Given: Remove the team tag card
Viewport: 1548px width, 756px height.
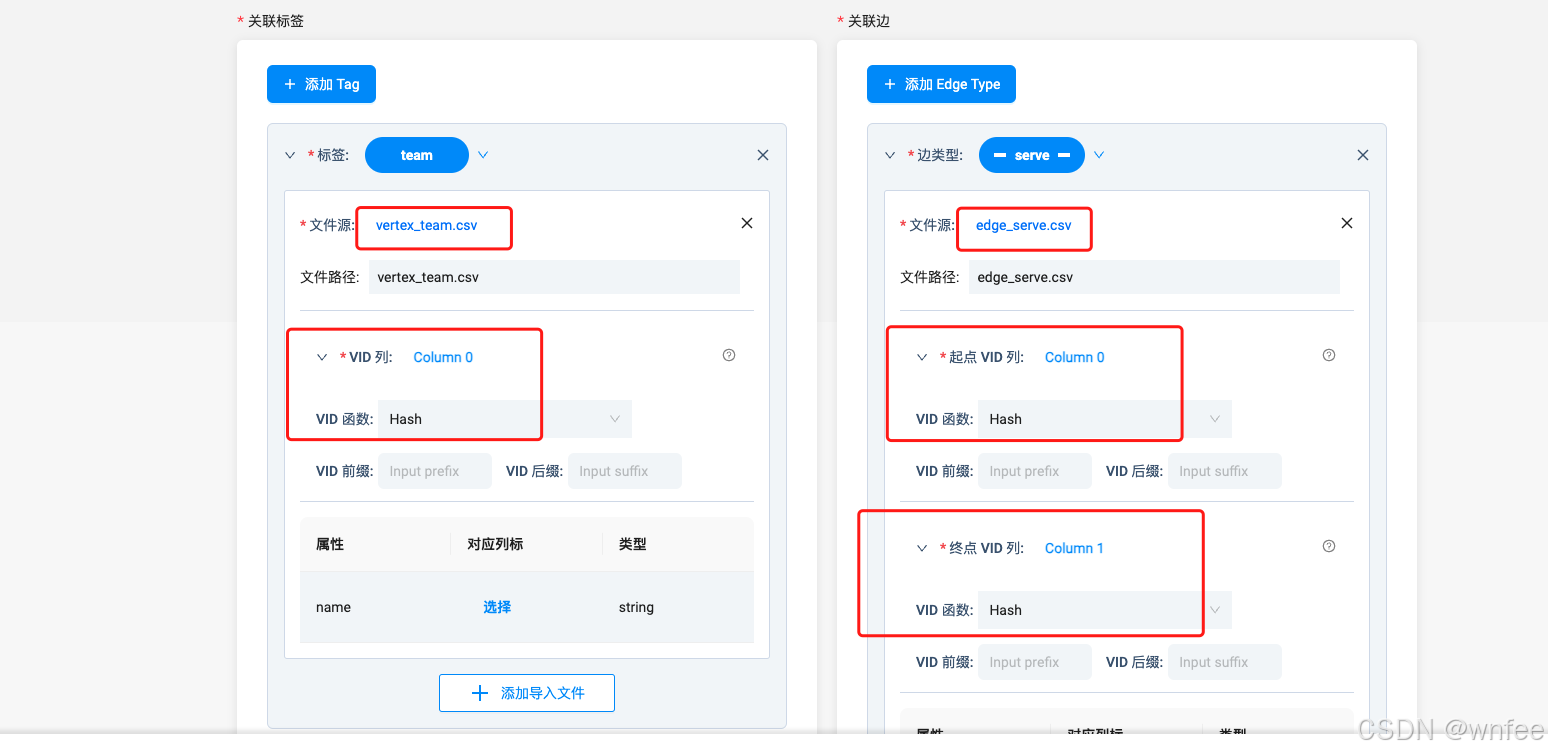Looking at the screenshot, I should [x=763, y=155].
